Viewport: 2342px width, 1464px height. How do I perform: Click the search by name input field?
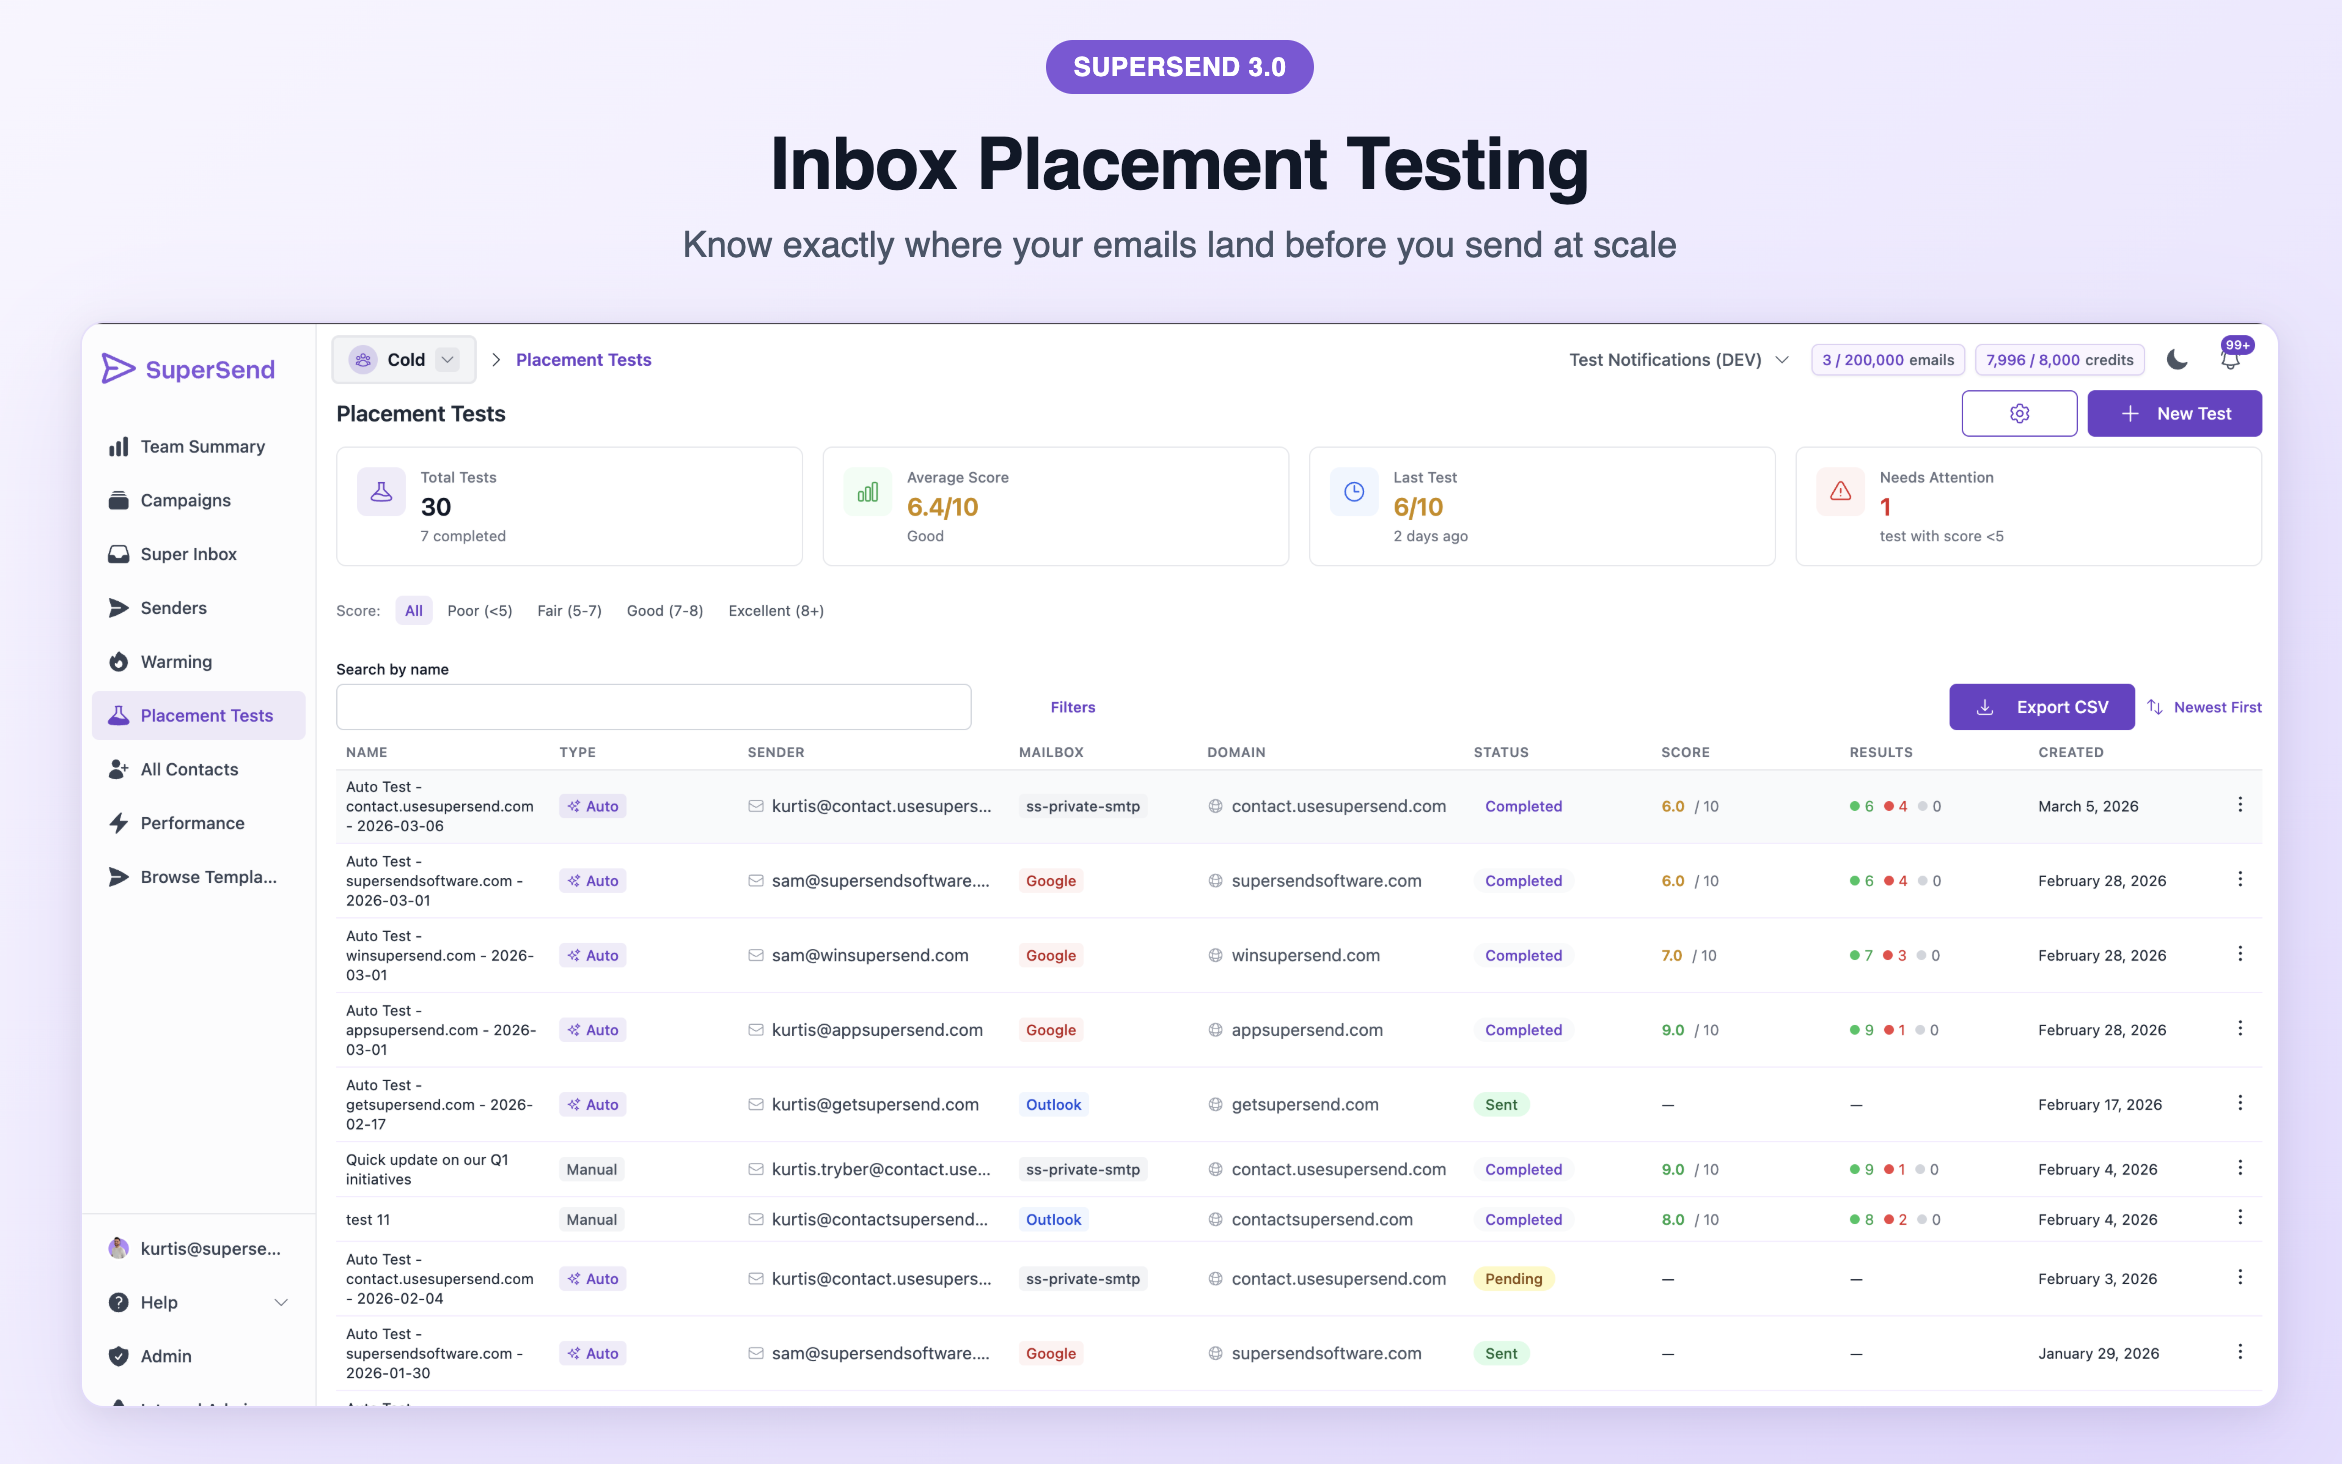tap(653, 706)
